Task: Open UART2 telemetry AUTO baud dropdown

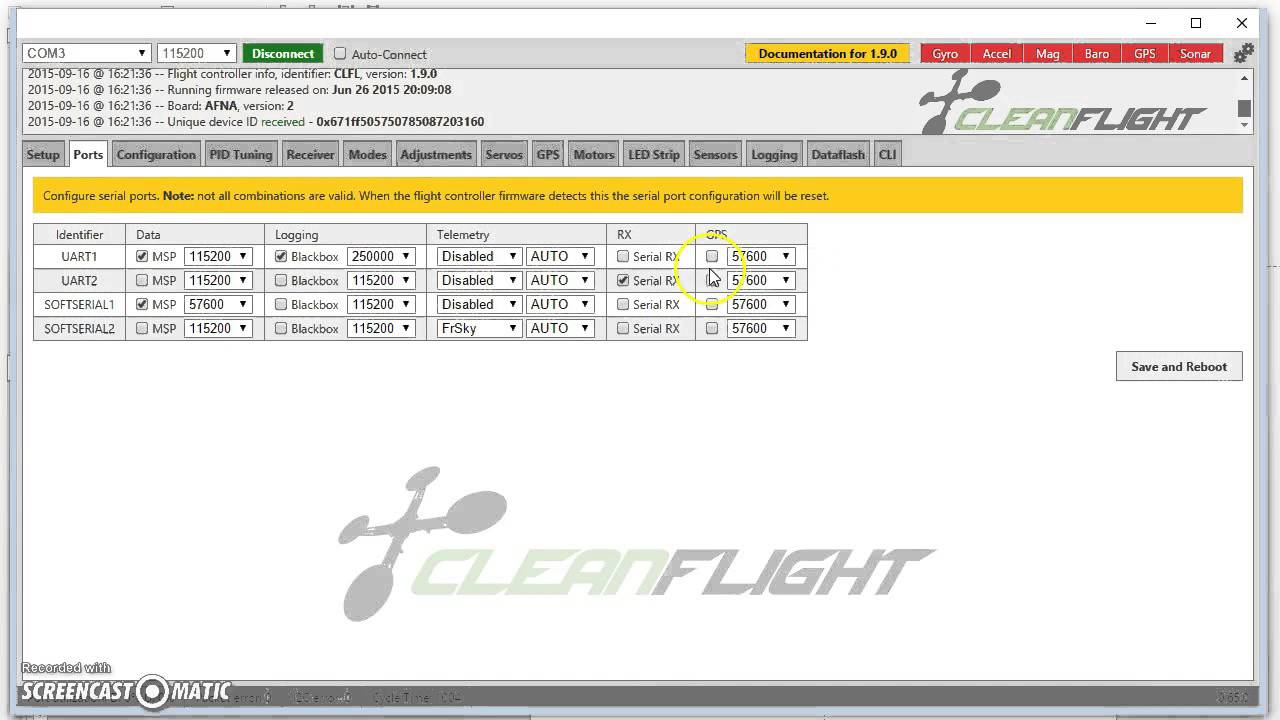Action: (x=560, y=280)
